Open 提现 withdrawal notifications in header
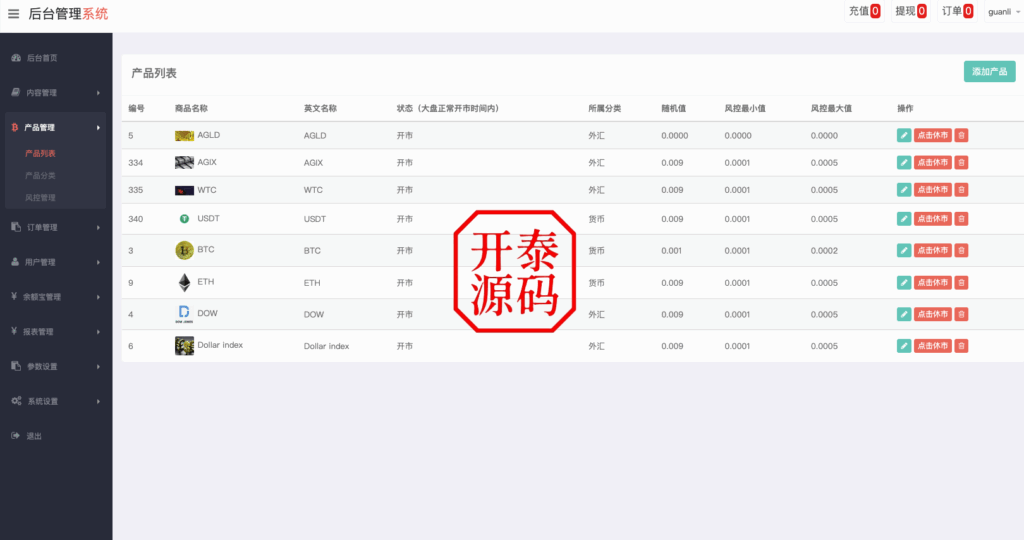 point(910,11)
